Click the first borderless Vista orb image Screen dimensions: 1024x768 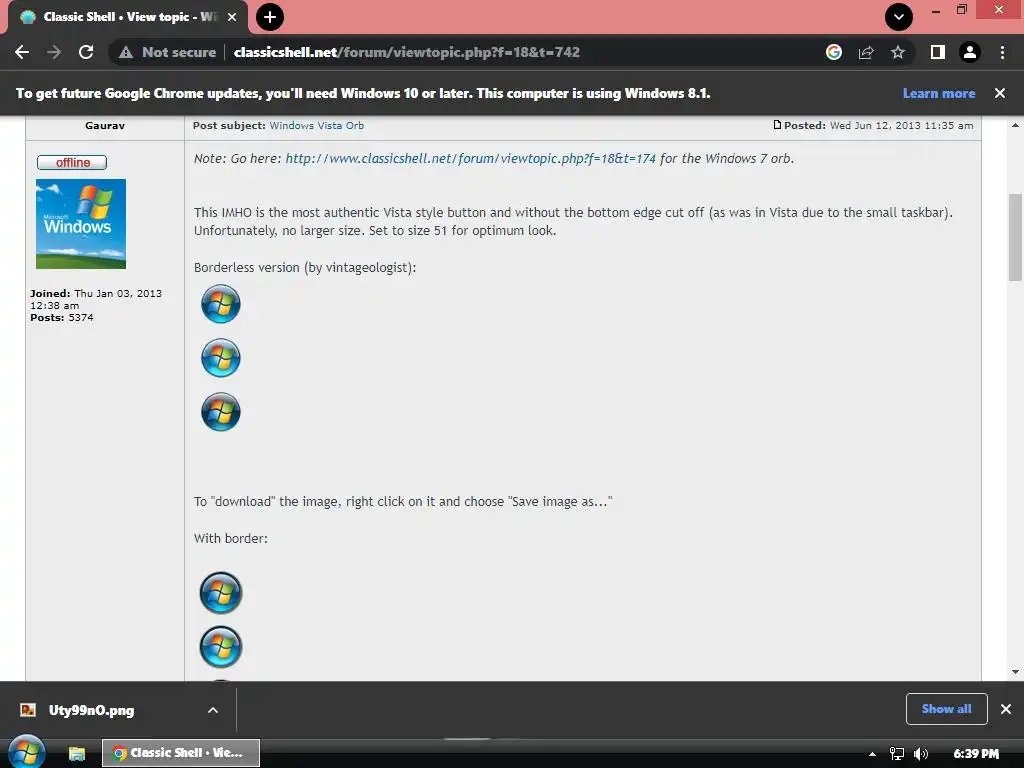tap(221, 304)
